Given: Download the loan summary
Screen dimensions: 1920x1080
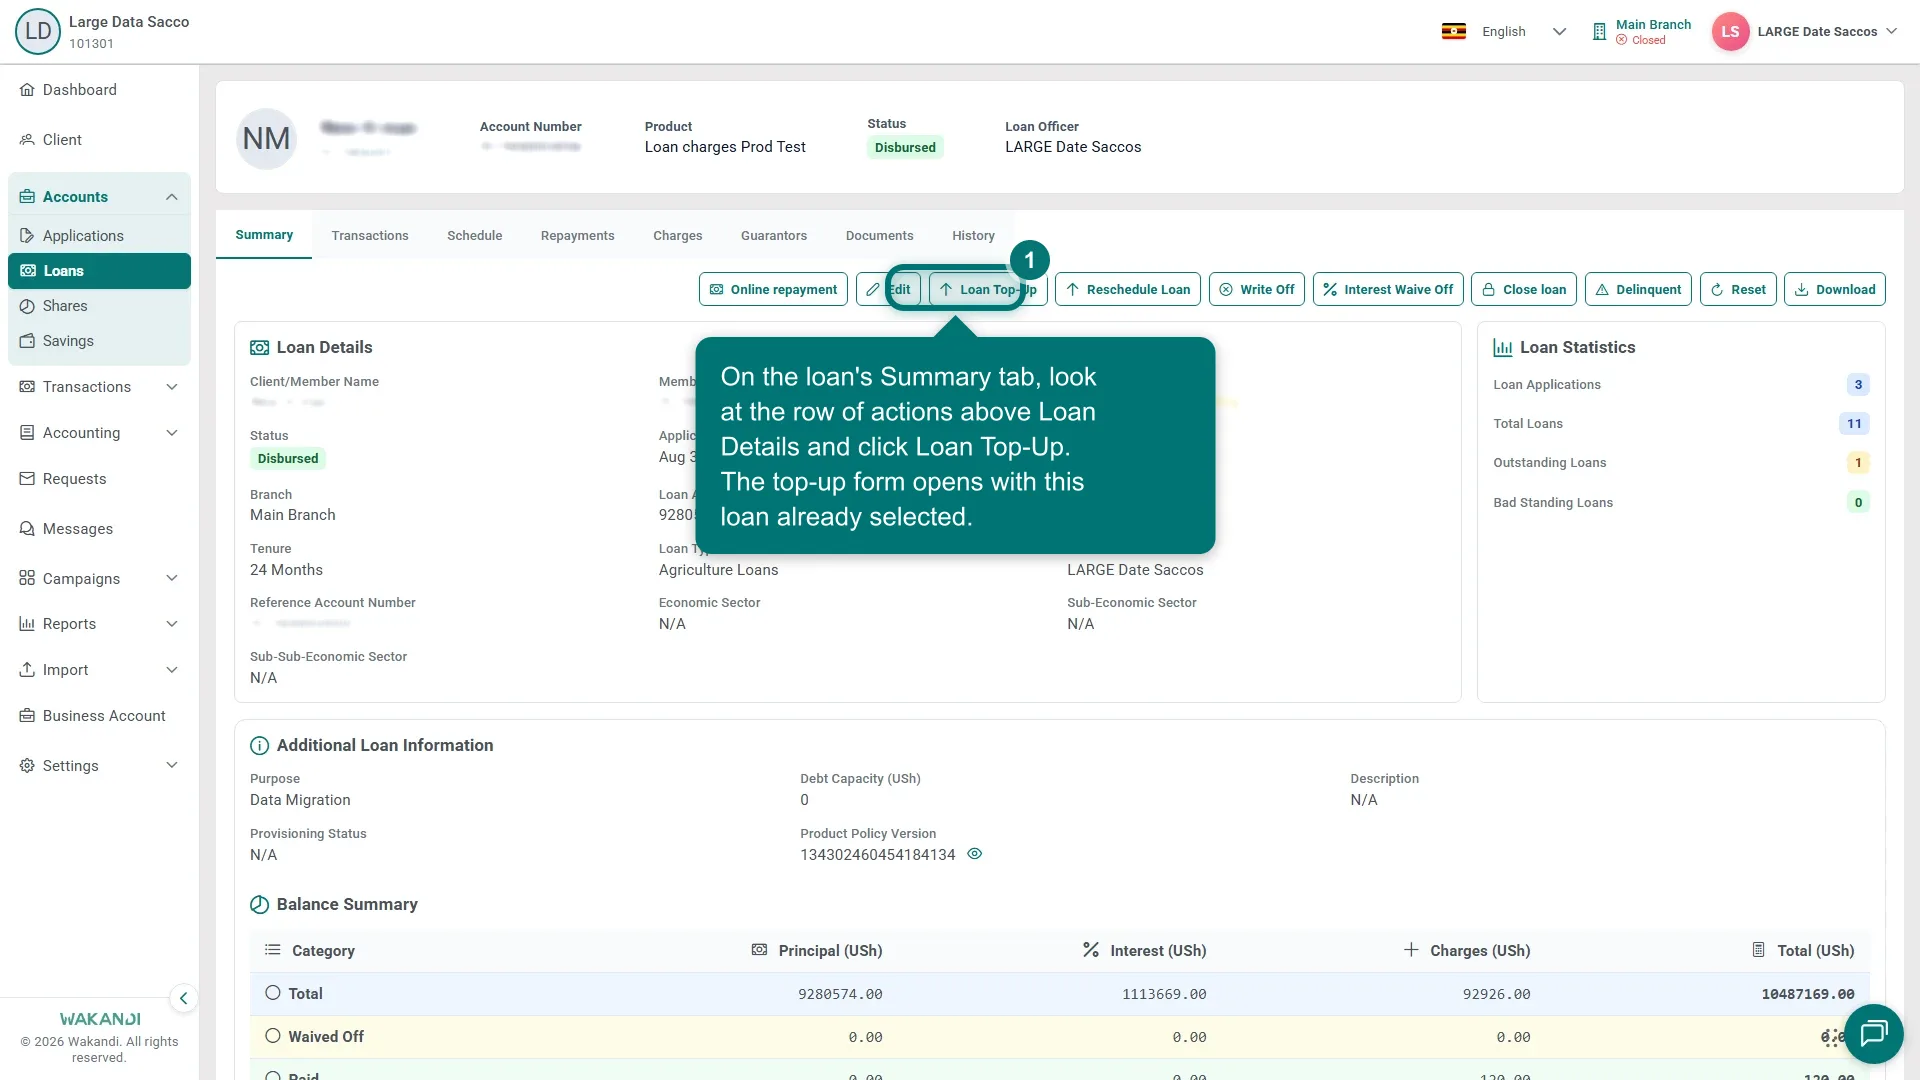Looking at the screenshot, I should point(1835,290).
